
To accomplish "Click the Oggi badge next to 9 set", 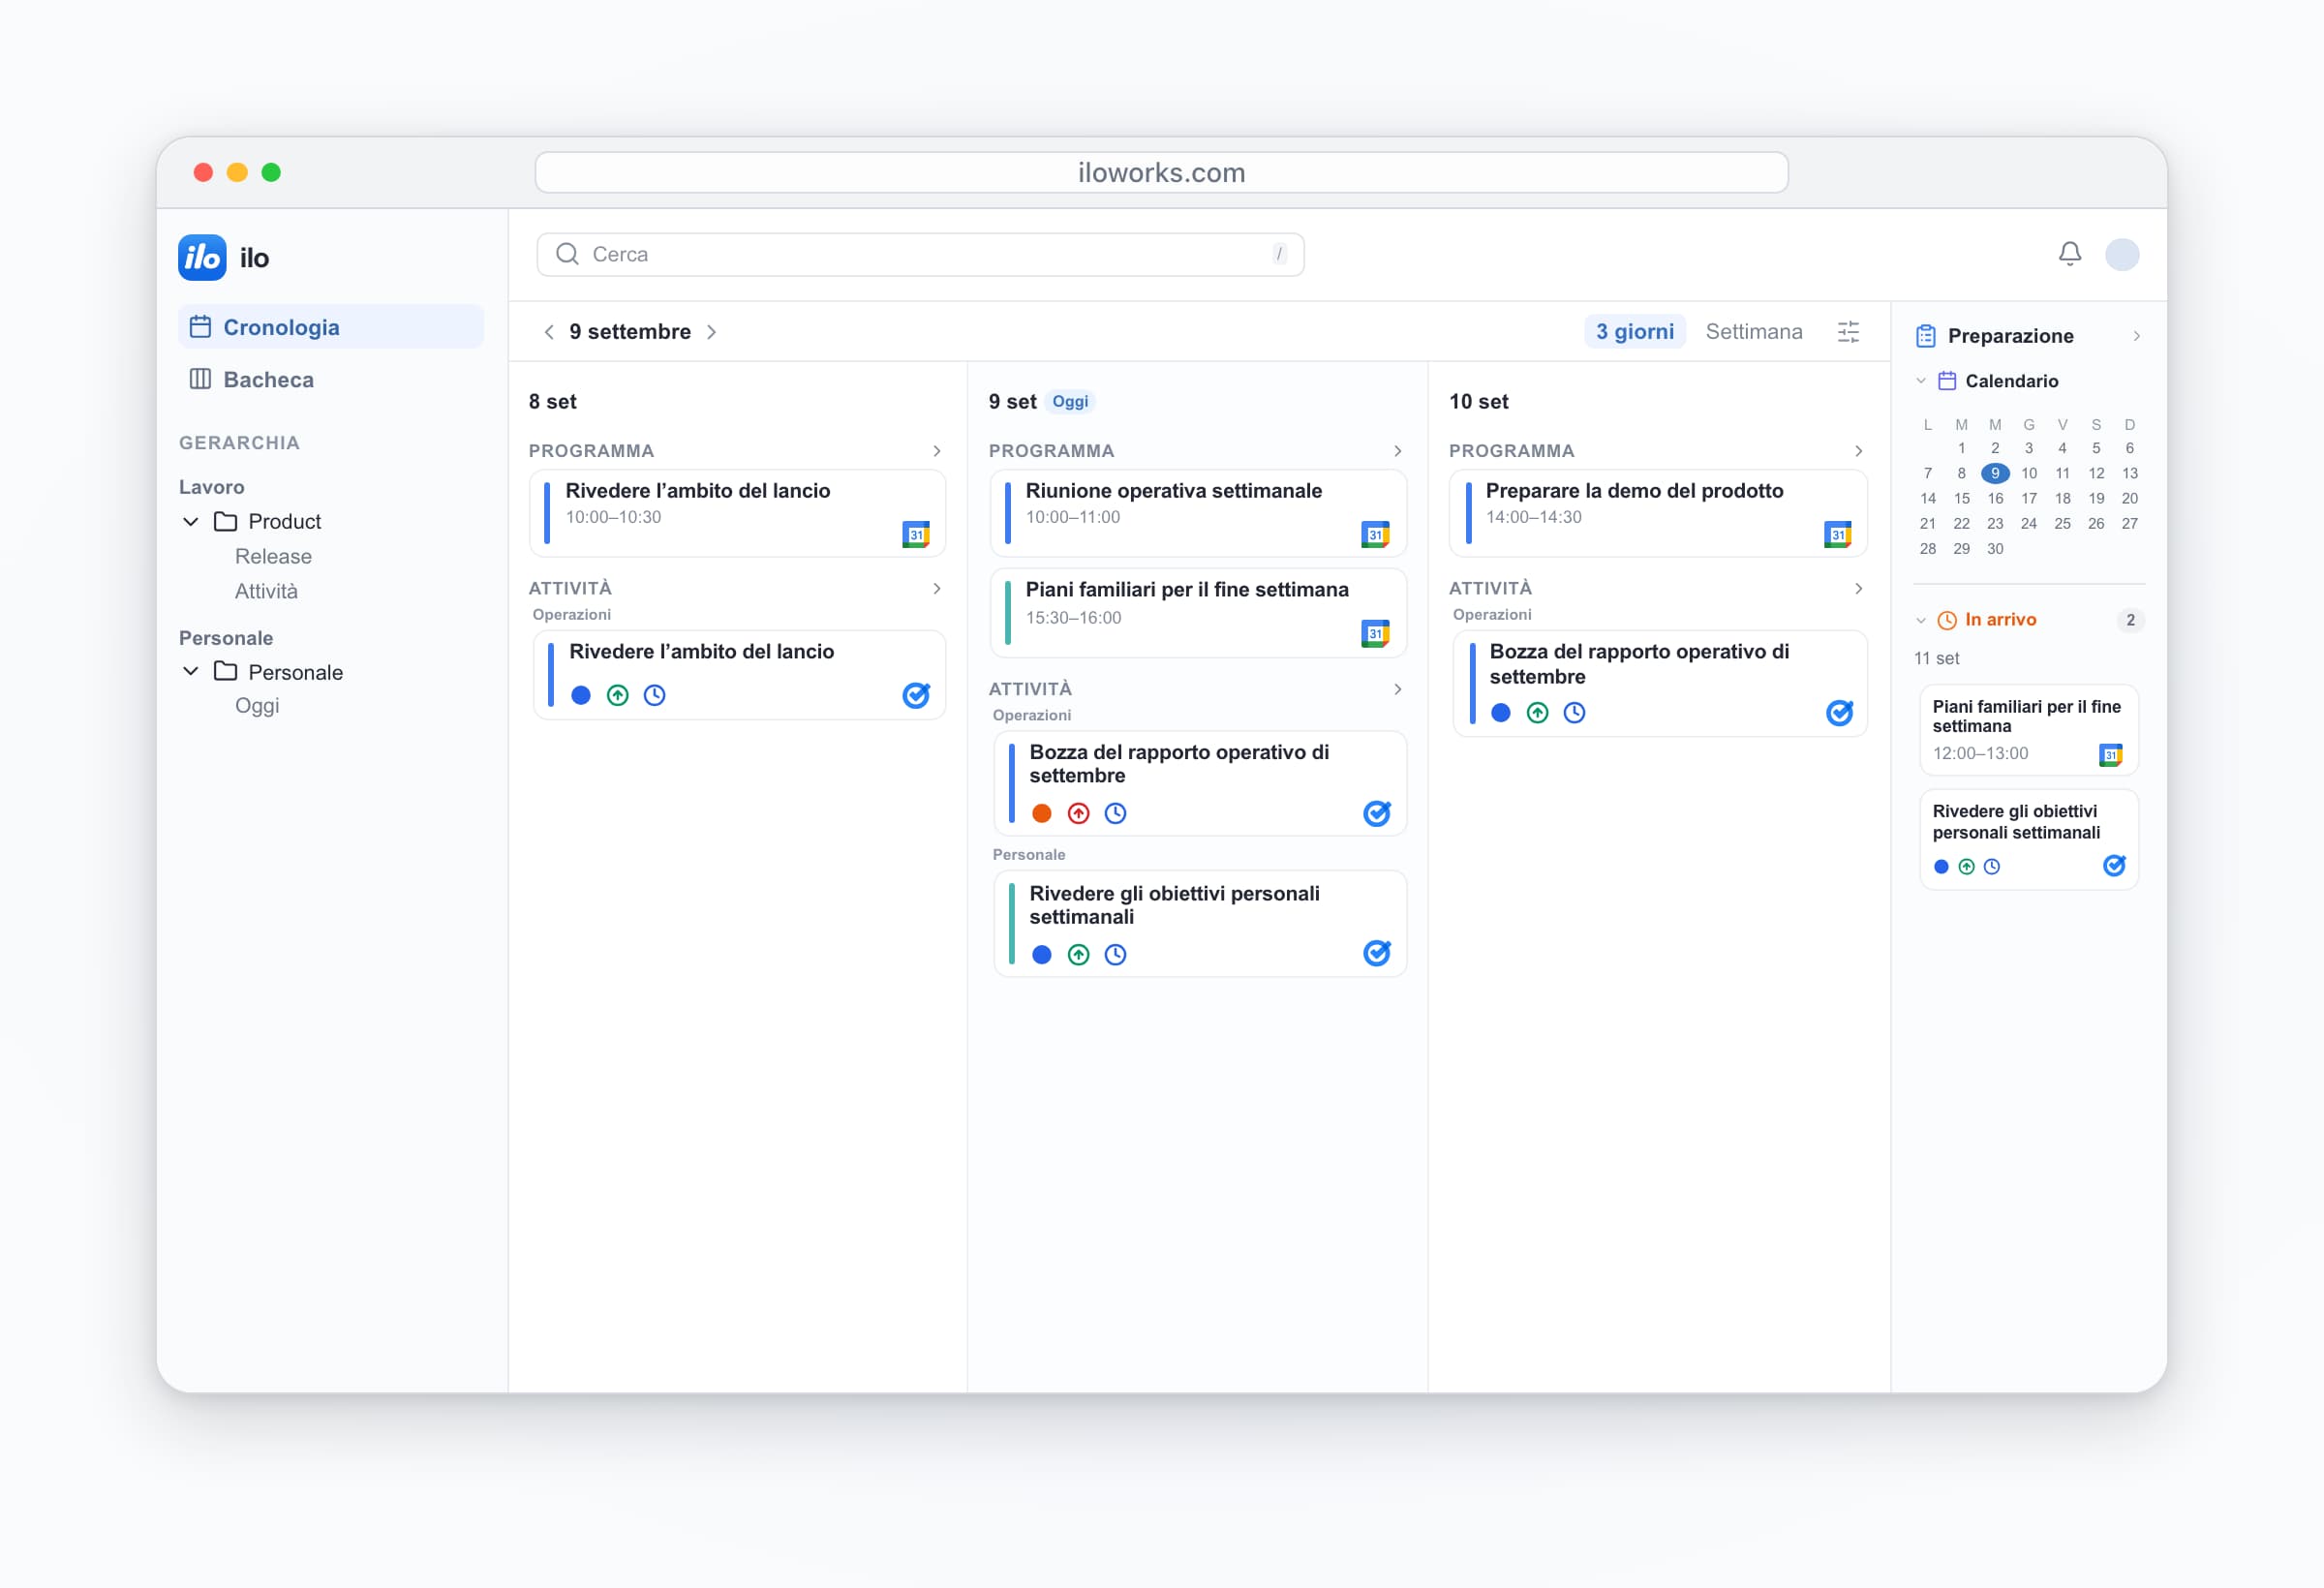I will pos(1069,402).
